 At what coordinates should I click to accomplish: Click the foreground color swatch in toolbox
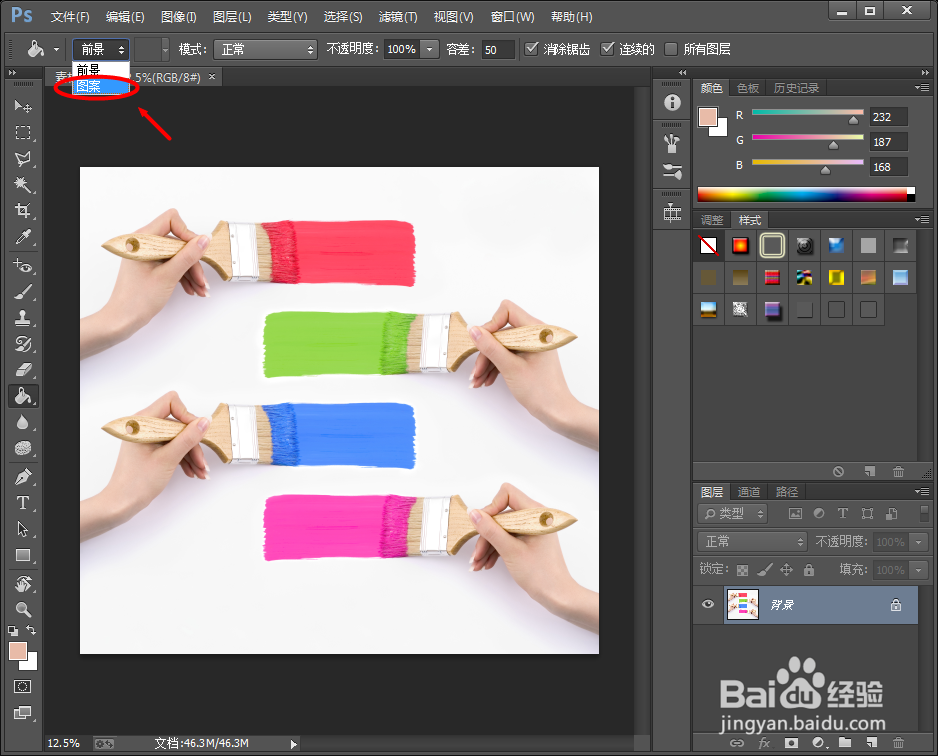[x=17, y=651]
